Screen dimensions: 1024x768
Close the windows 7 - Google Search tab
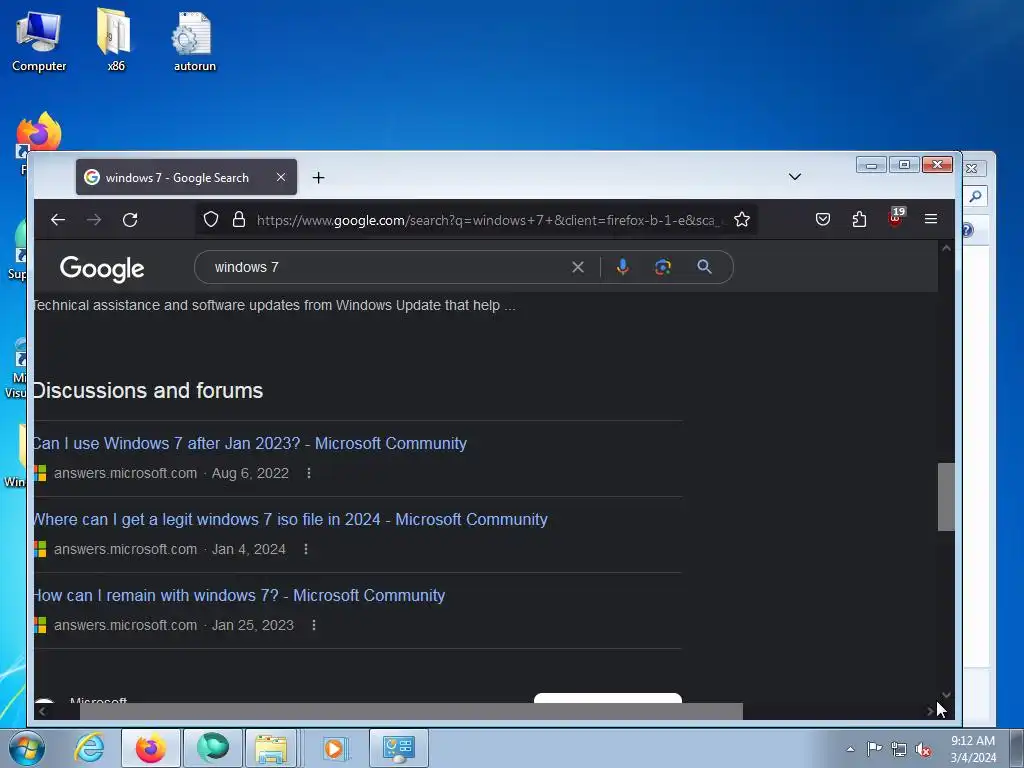click(x=281, y=177)
